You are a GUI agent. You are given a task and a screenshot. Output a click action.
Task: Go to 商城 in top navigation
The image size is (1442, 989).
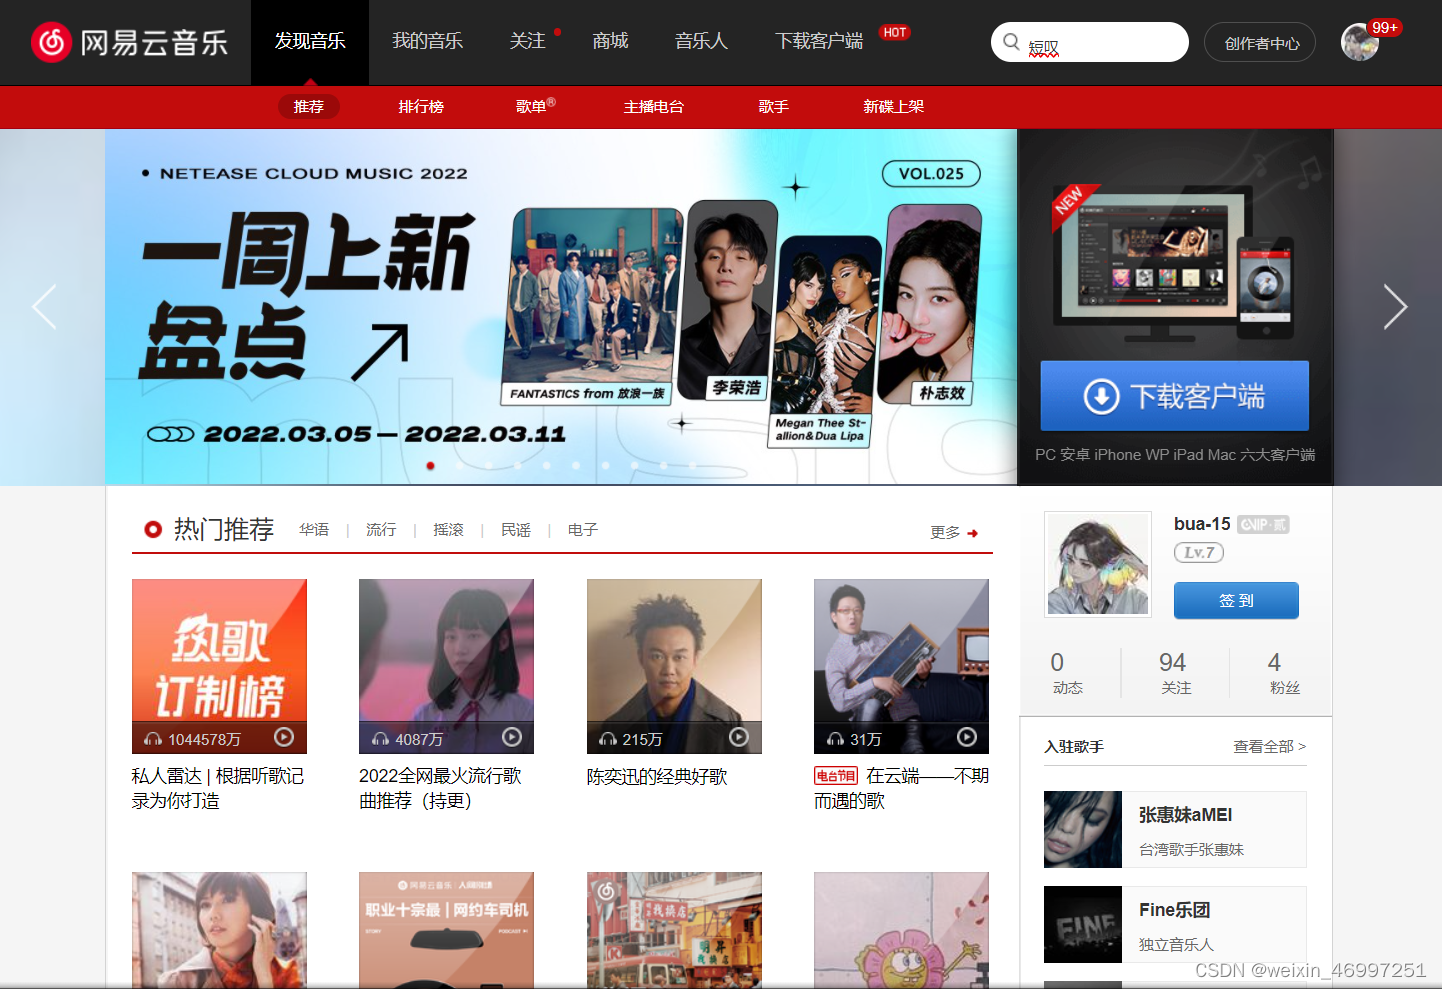[610, 42]
